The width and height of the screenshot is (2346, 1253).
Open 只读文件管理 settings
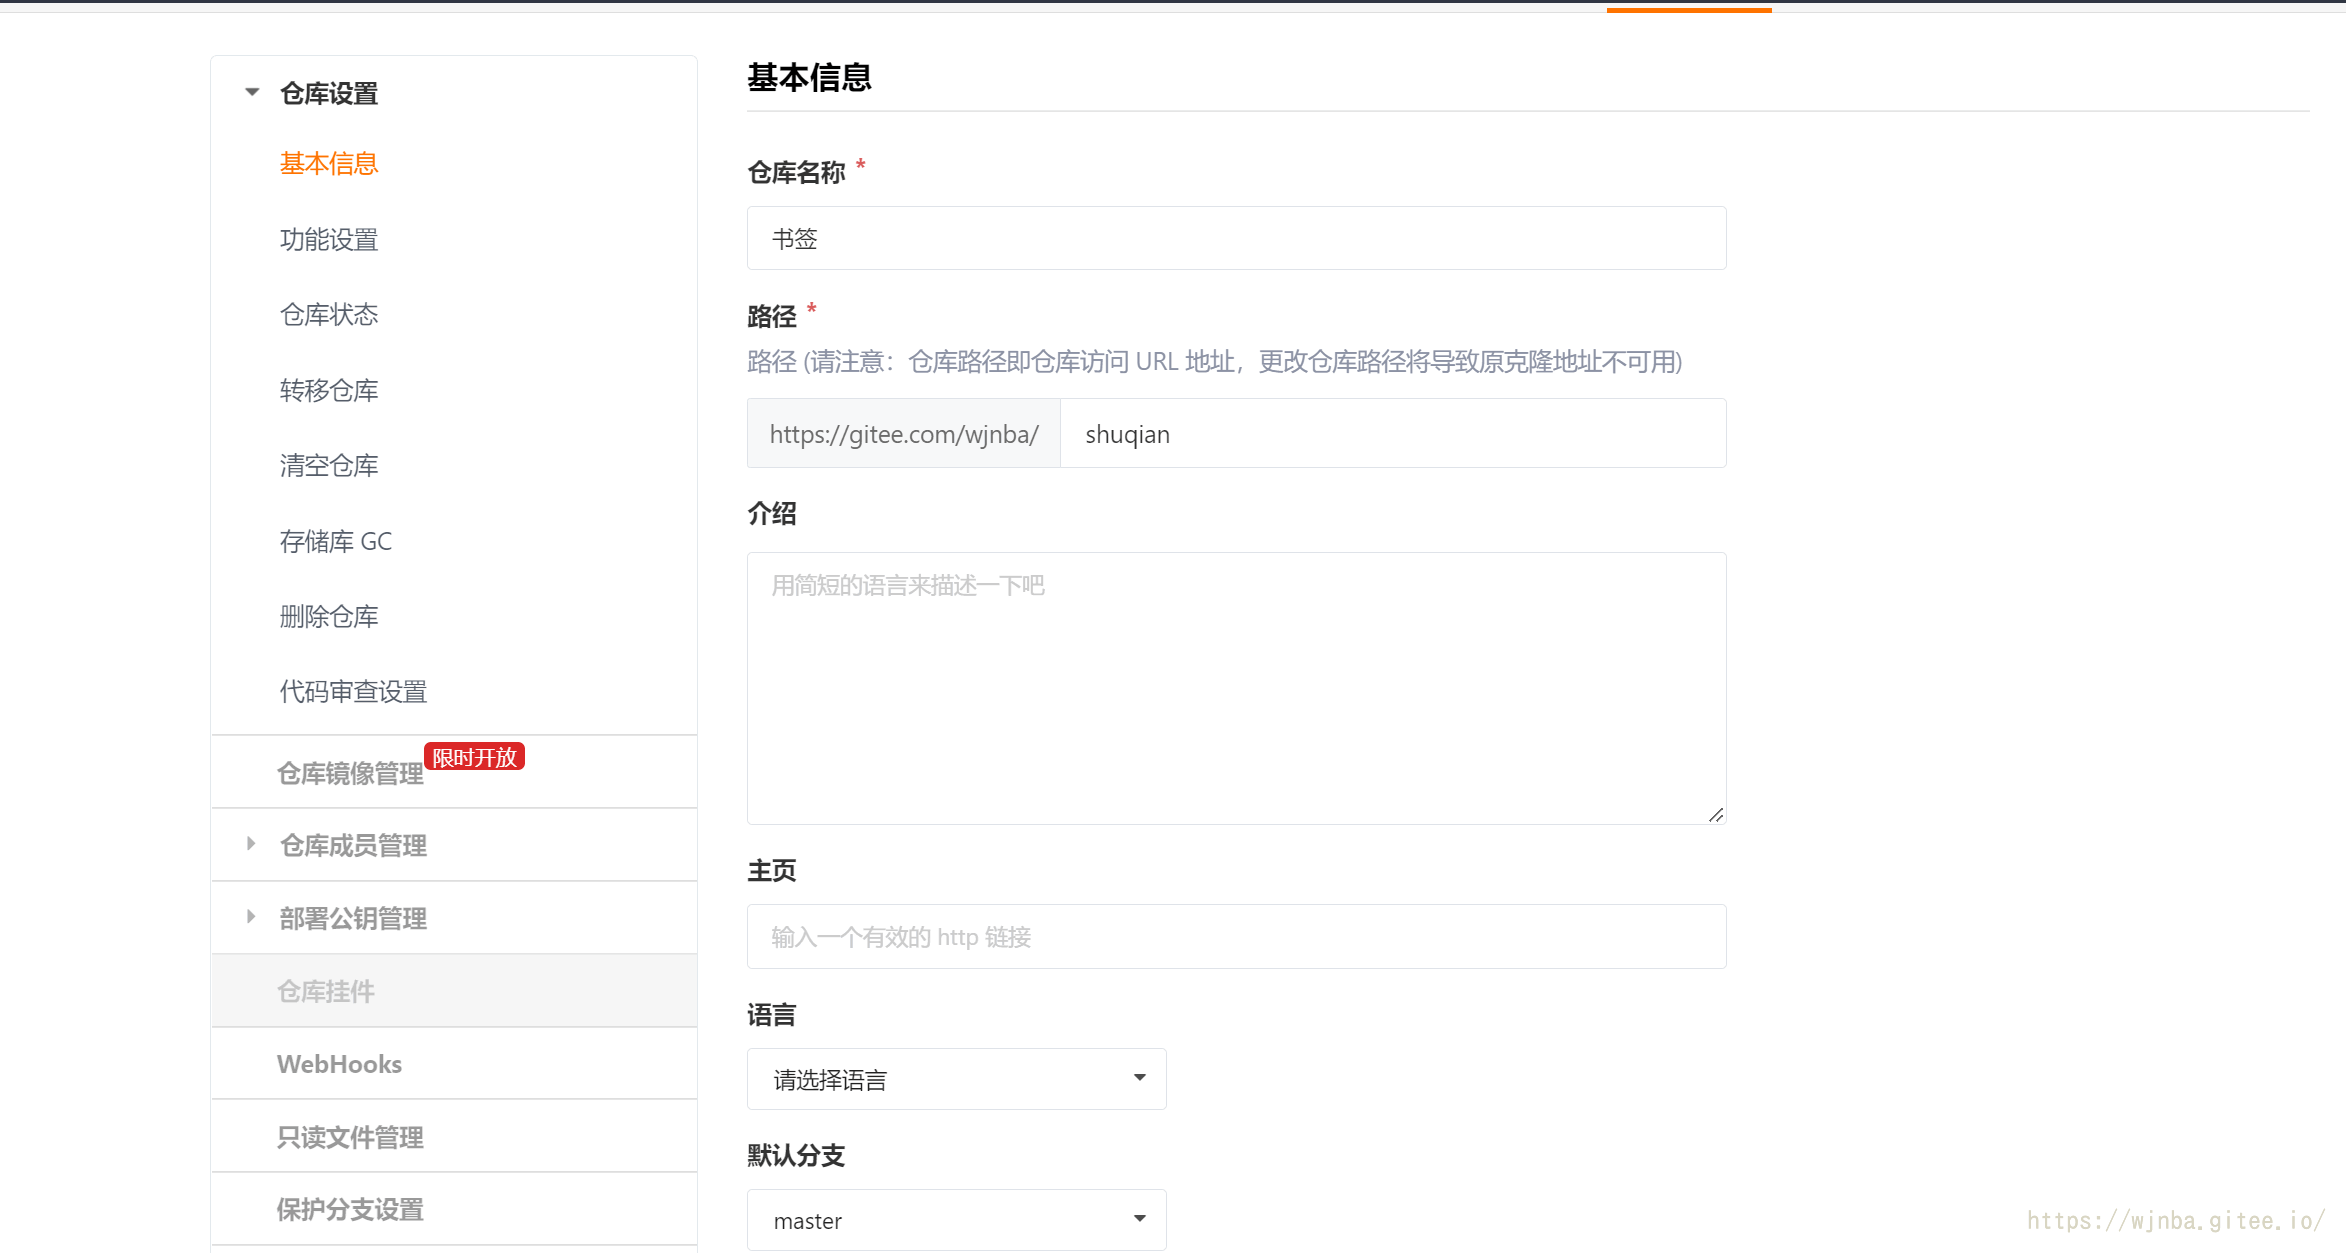[350, 1137]
